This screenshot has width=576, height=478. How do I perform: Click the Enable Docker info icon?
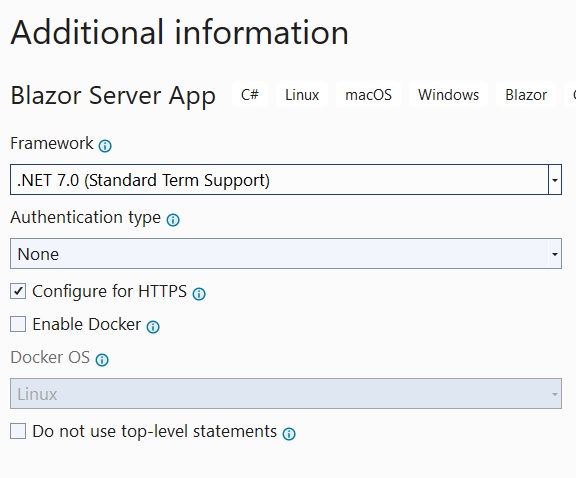click(153, 327)
